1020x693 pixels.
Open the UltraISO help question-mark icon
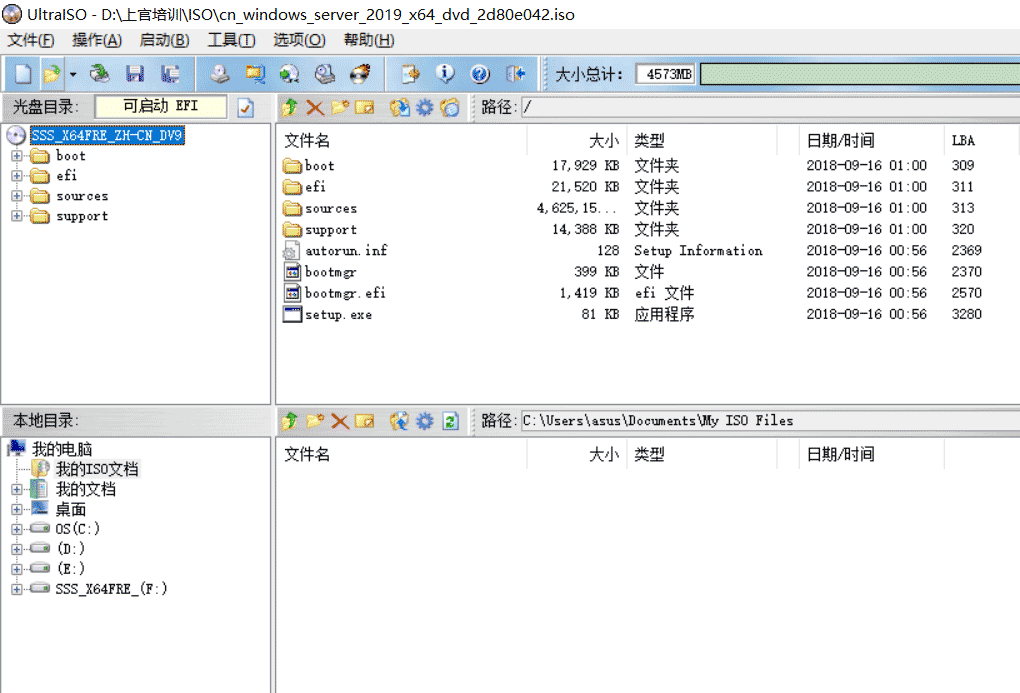[x=478, y=73]
